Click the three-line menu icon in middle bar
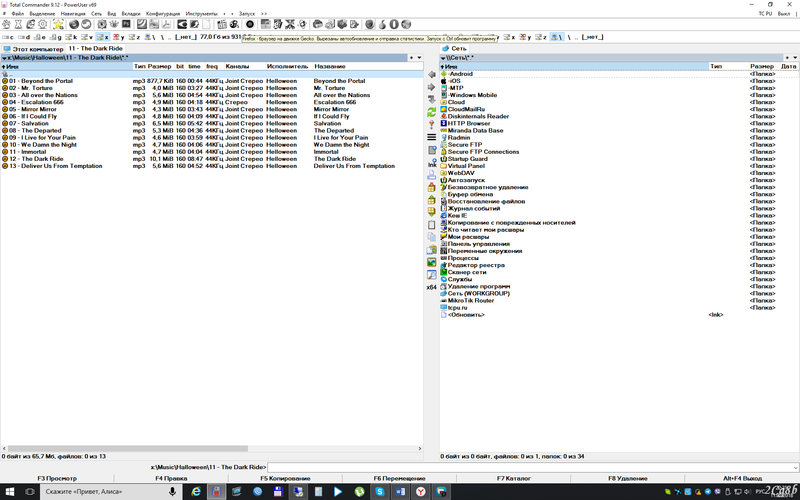This screenshot has height=500, width=800. pos(432,137)
